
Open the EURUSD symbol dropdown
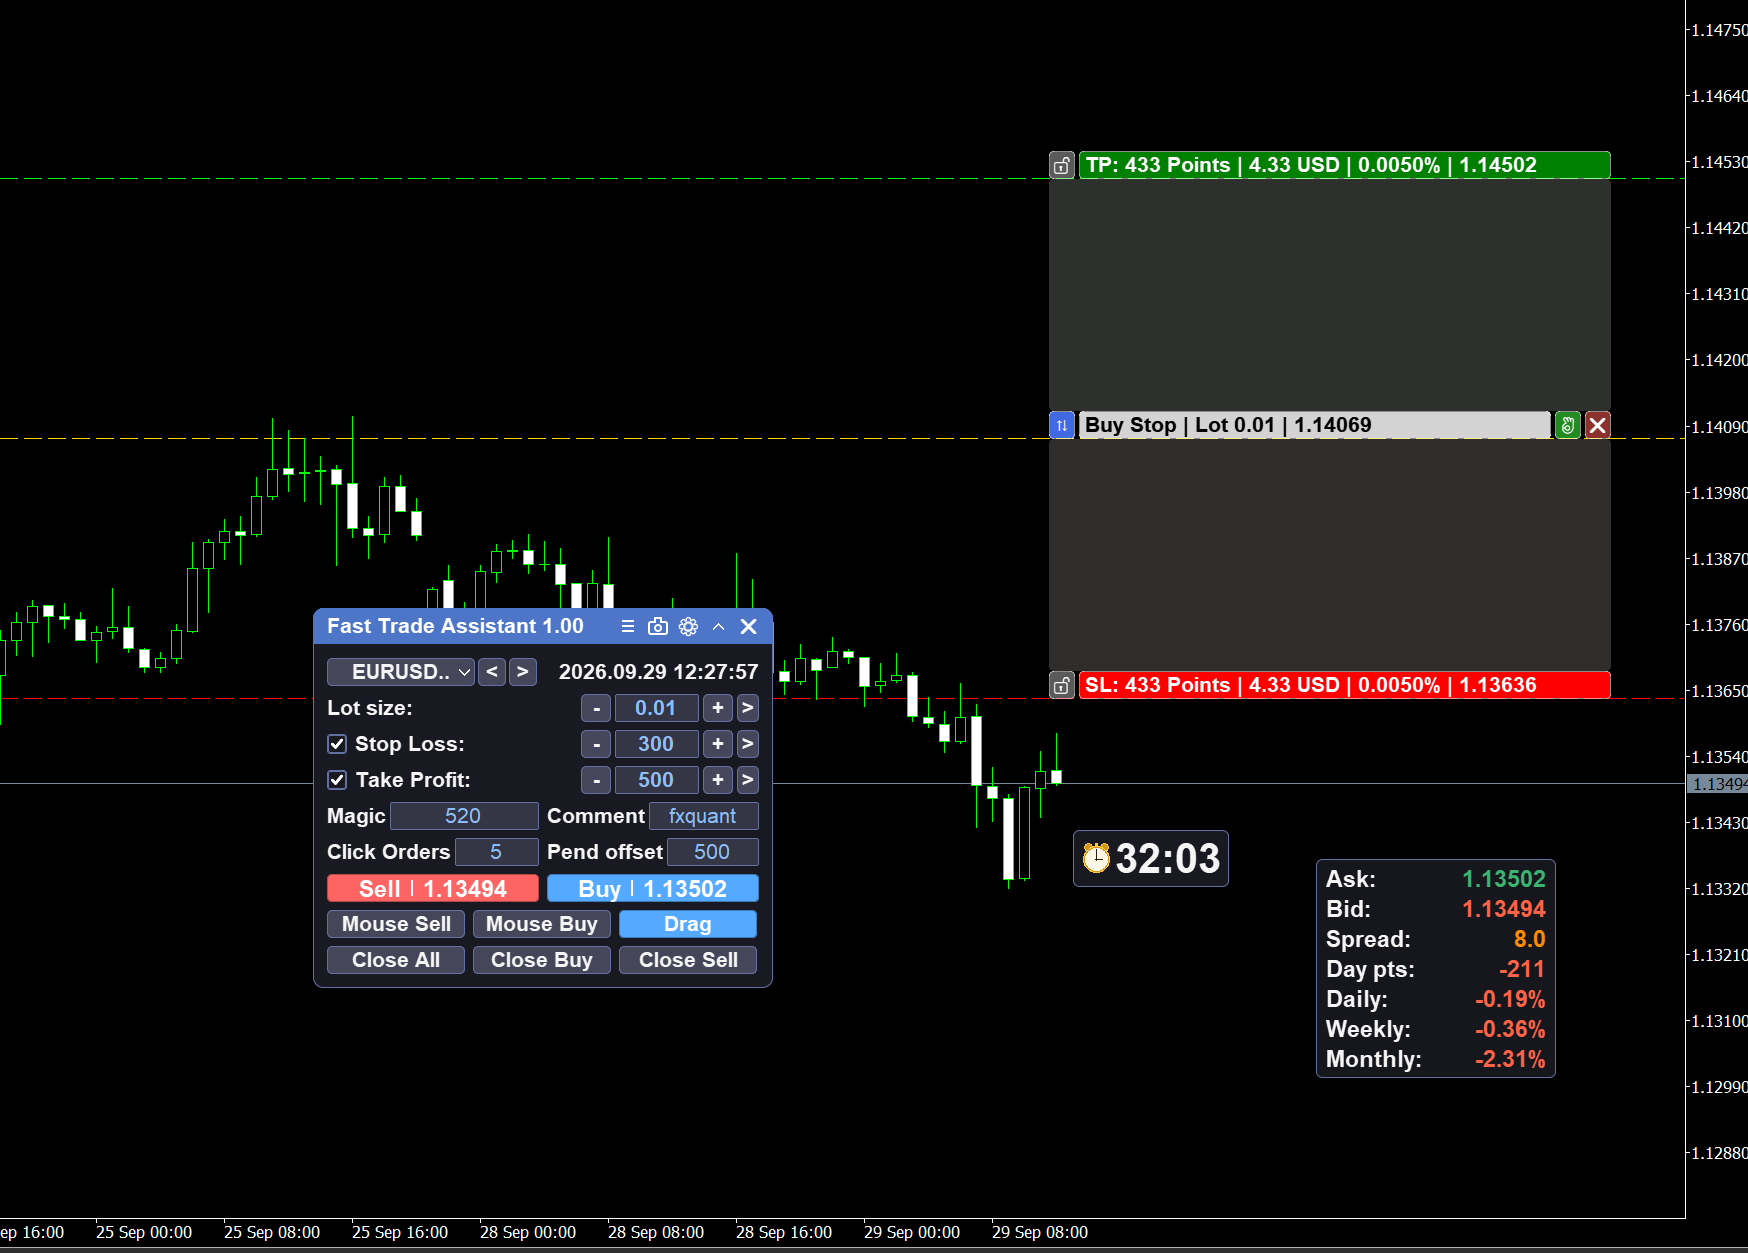click(401, 672)
